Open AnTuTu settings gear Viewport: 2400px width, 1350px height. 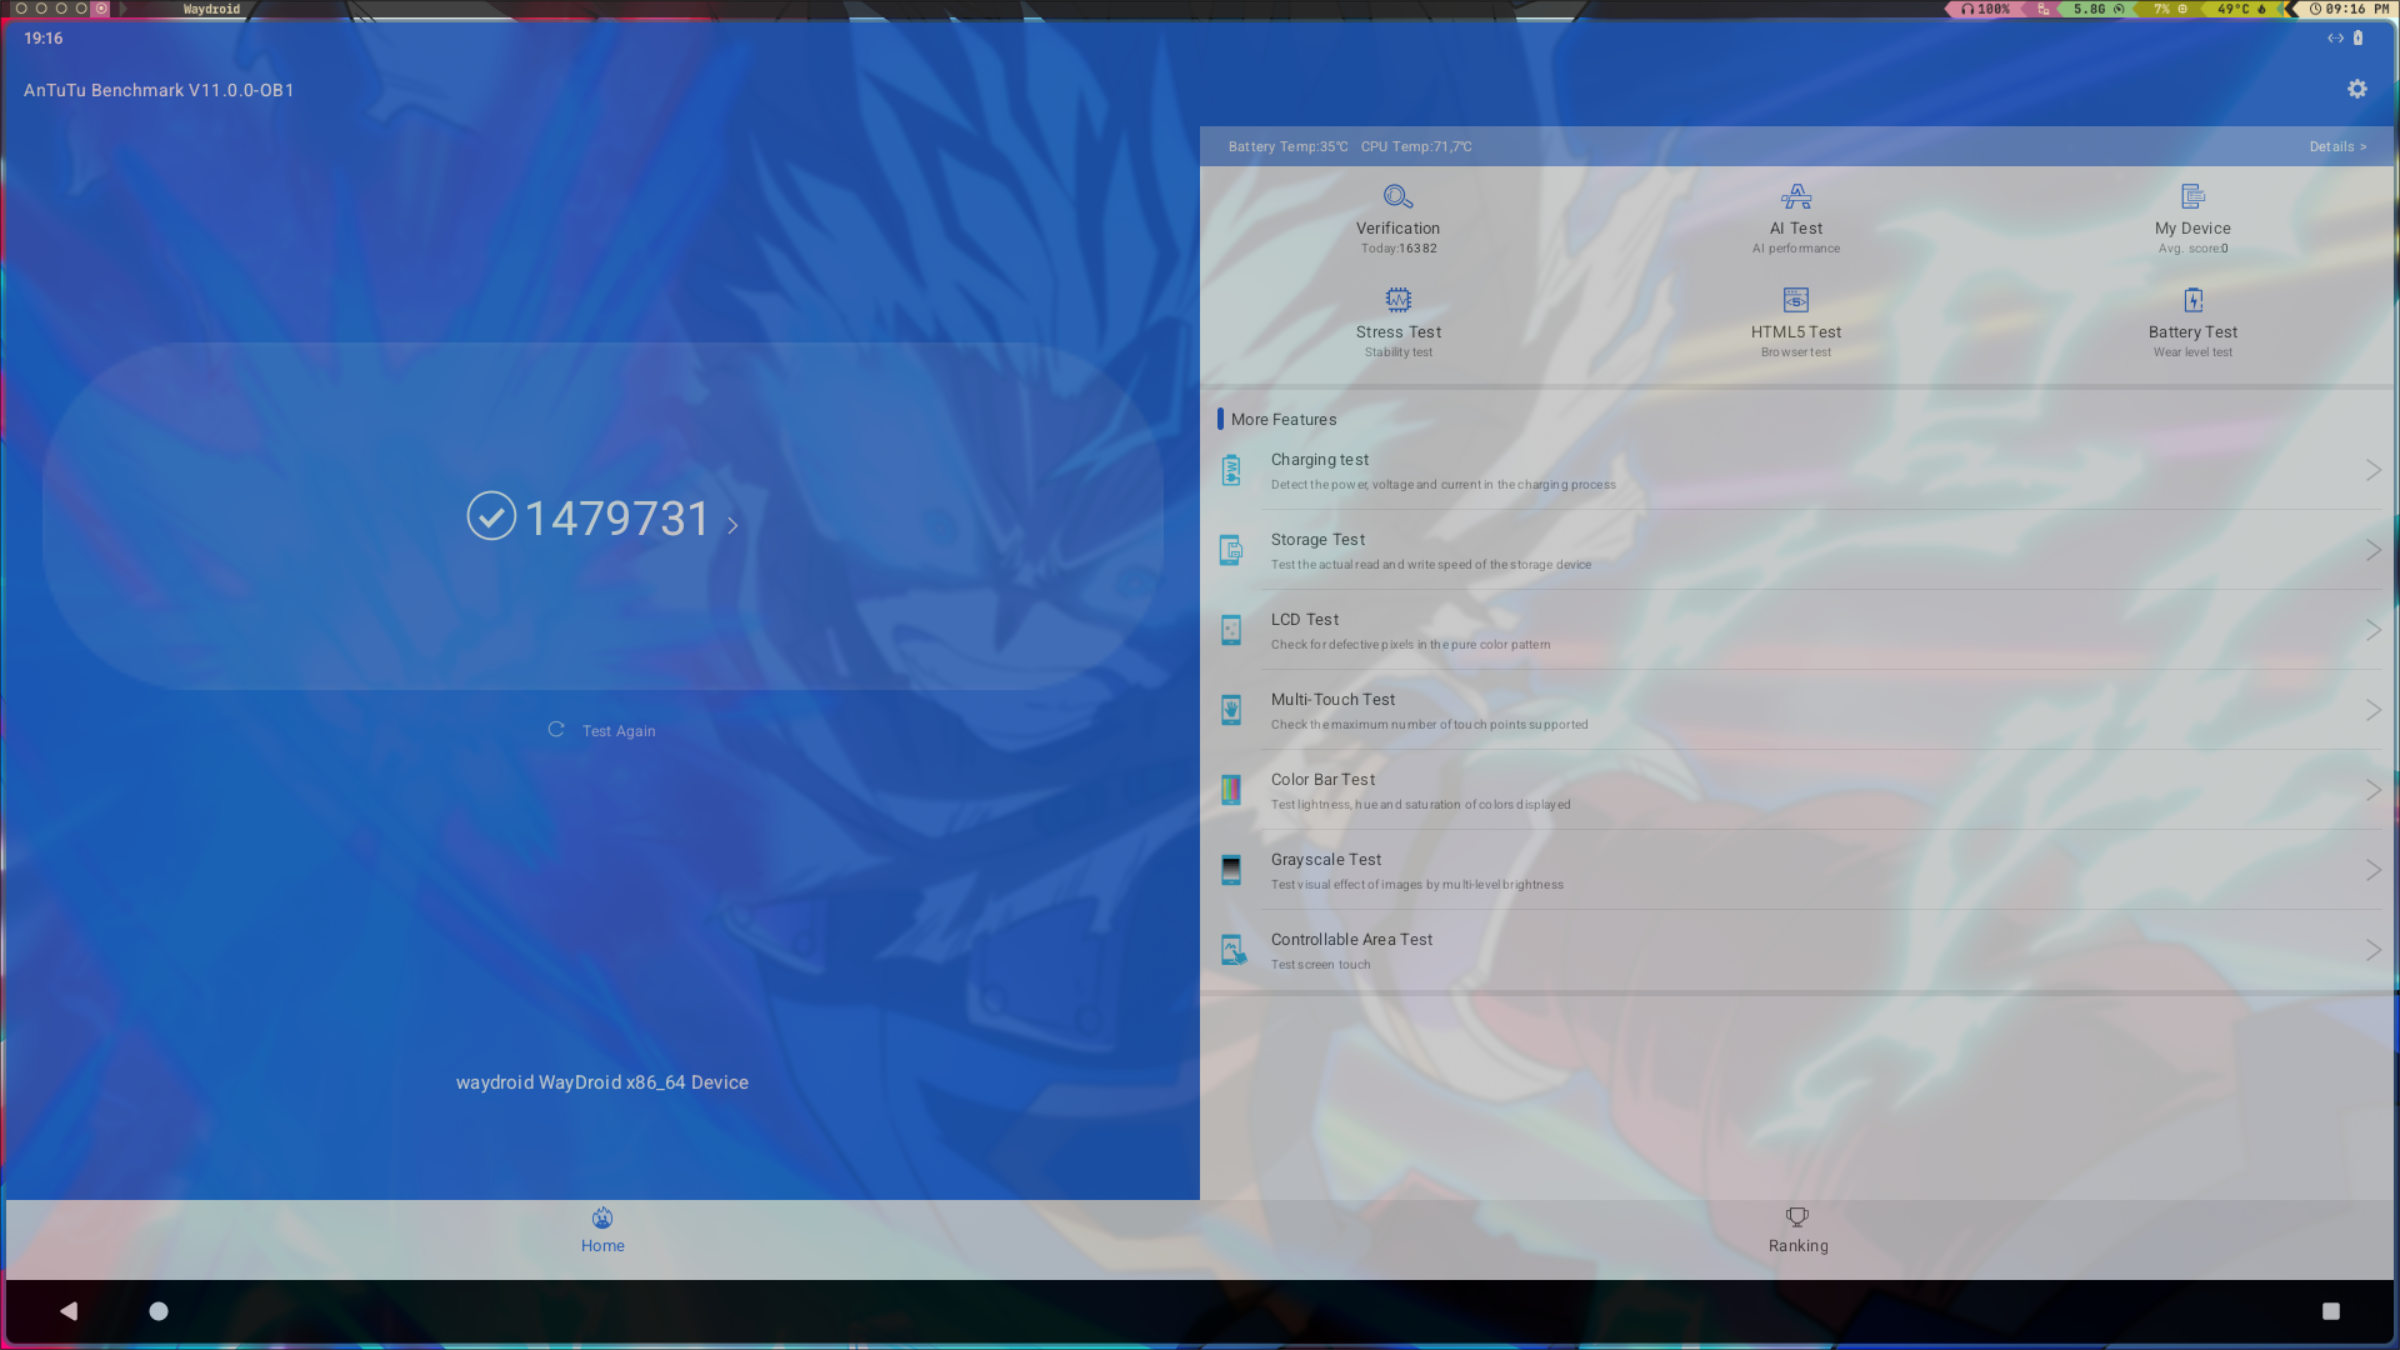2357,89
